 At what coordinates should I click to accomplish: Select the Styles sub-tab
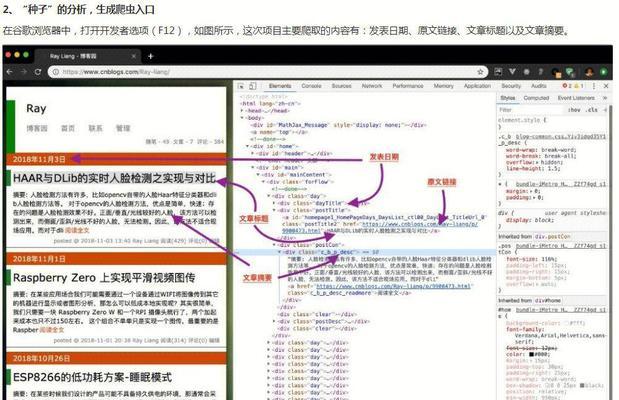pyautogui.click(x=508, y=98)
